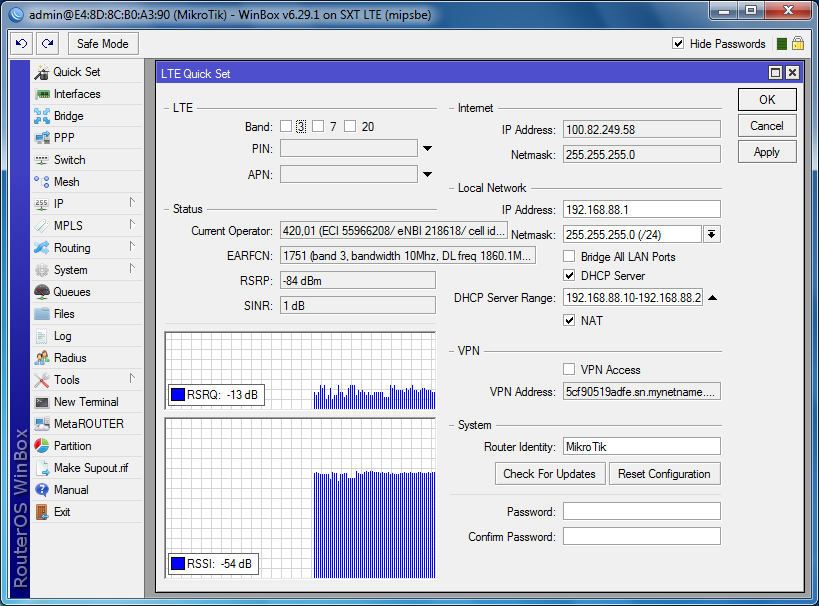The image size is (819, 606).
Task: Toggle the Hide Passwords checkbox
Action: click(x=679, y=44)
